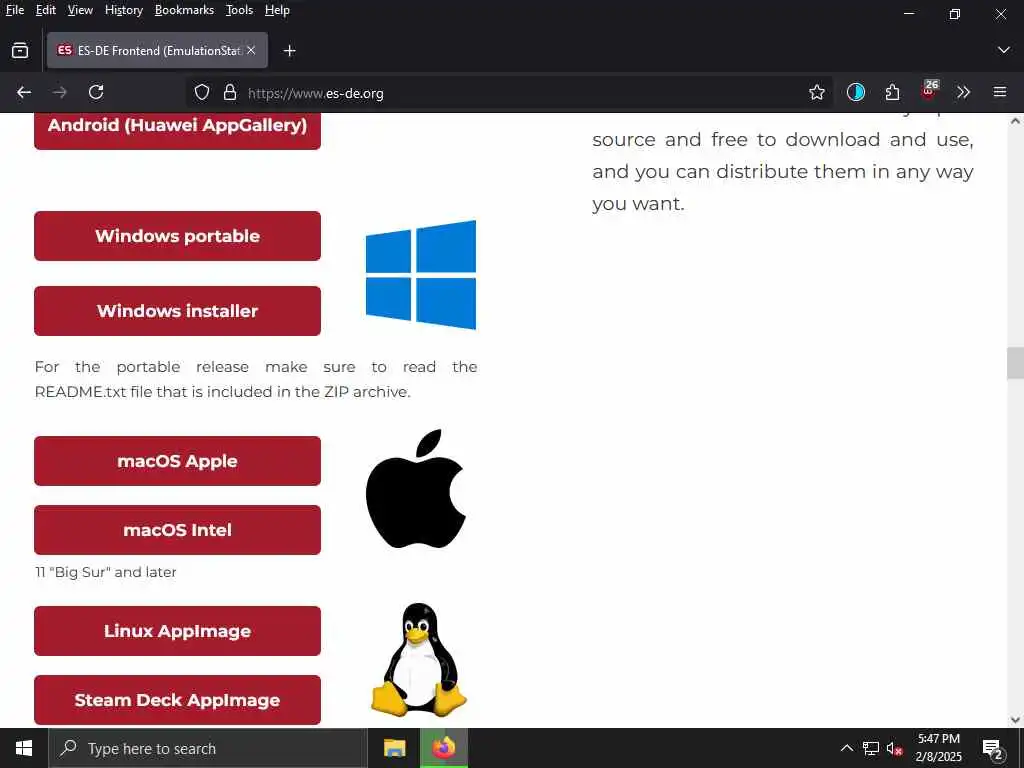
Task: Open the uBlock extension with badge 26
Action: point(929,91)
